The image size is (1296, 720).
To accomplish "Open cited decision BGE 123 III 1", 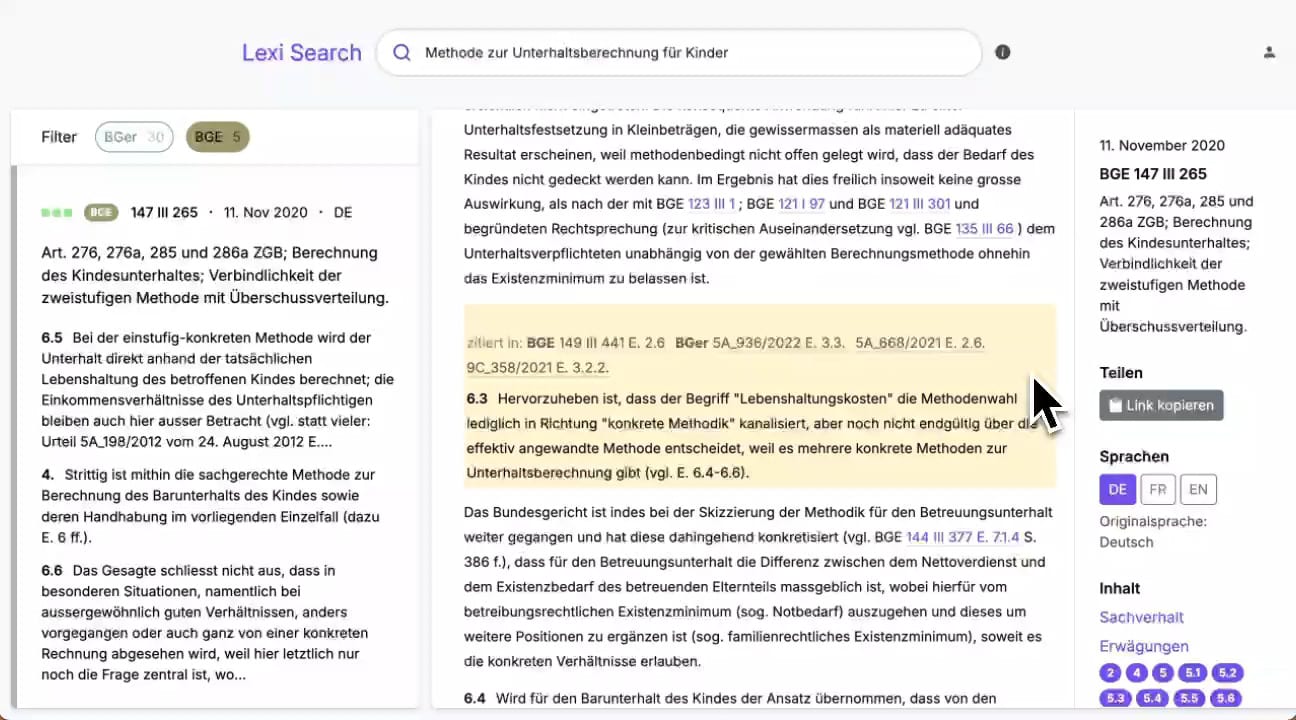I will (x=711, y=204).
